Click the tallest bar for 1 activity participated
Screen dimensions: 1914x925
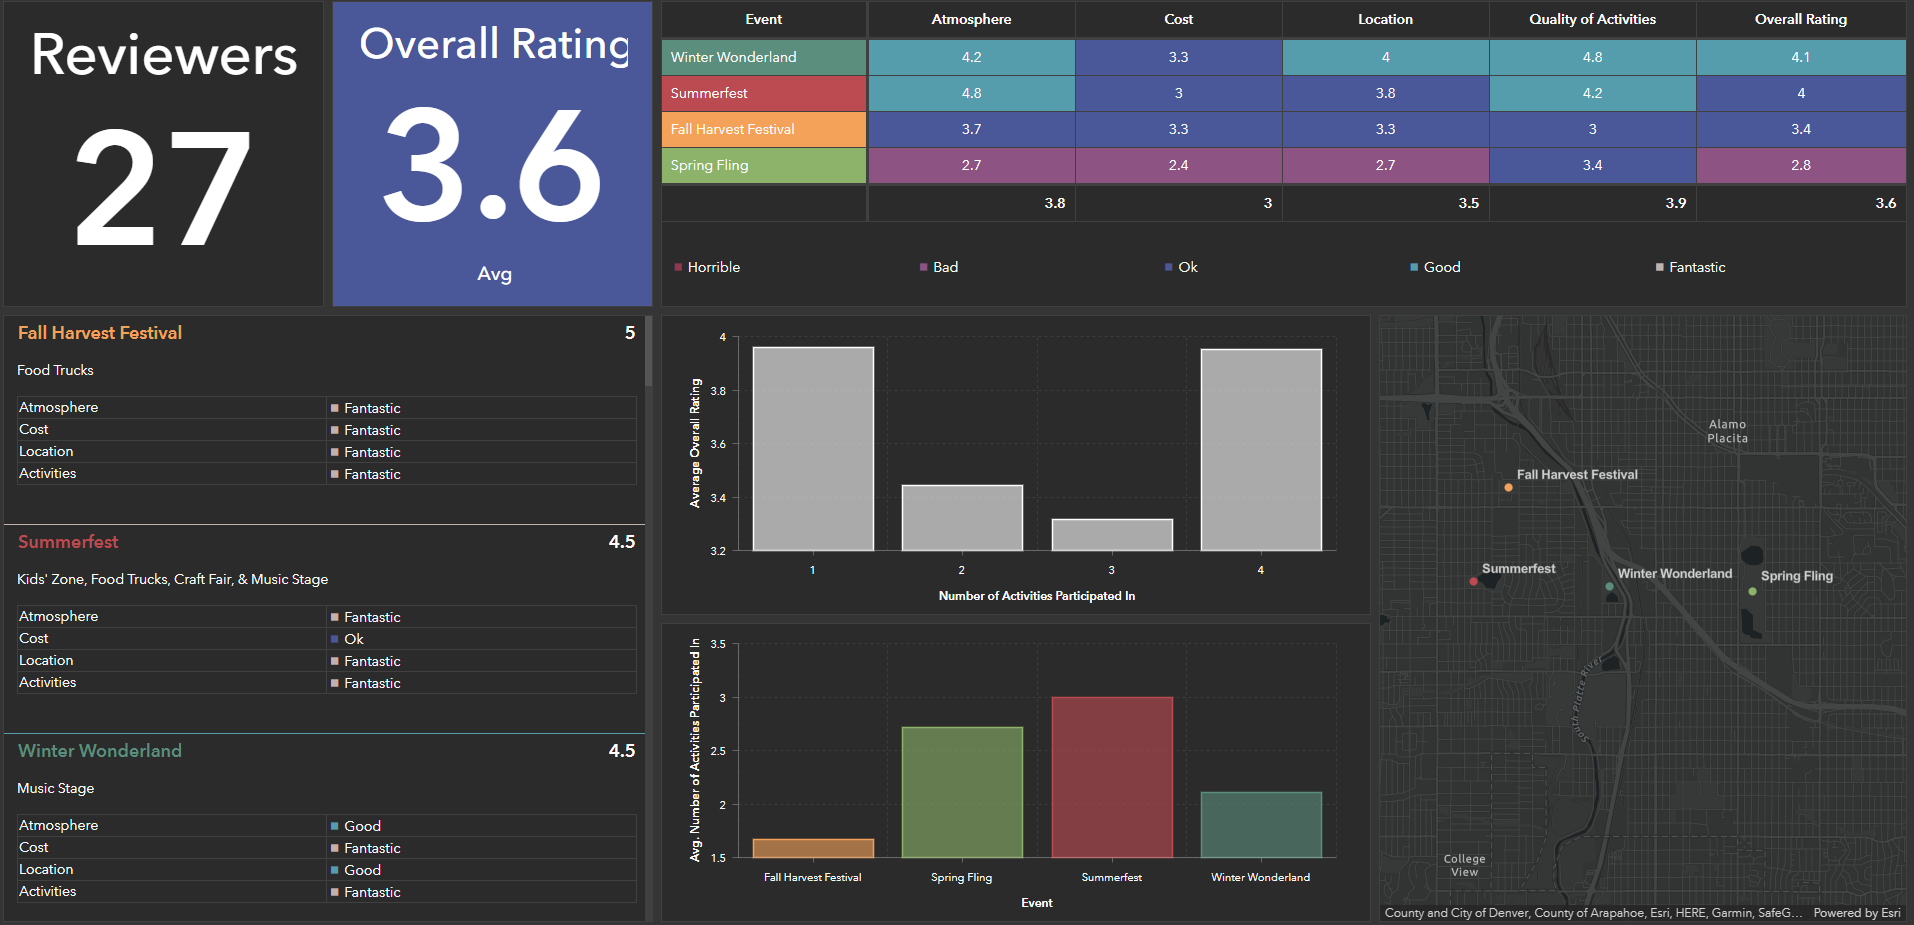coord(812,450)
